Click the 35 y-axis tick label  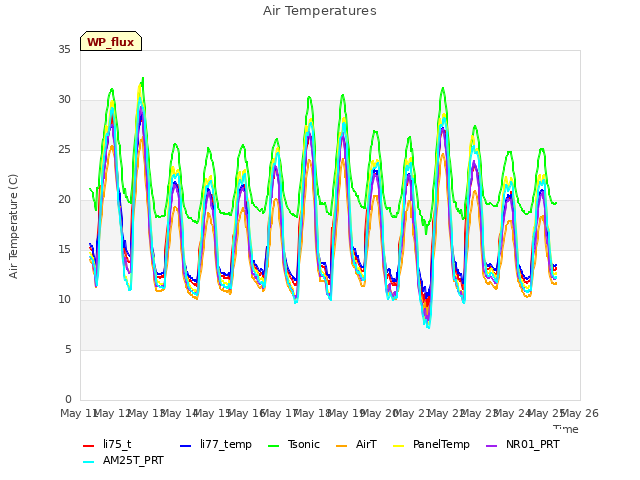tap(64, 49)
